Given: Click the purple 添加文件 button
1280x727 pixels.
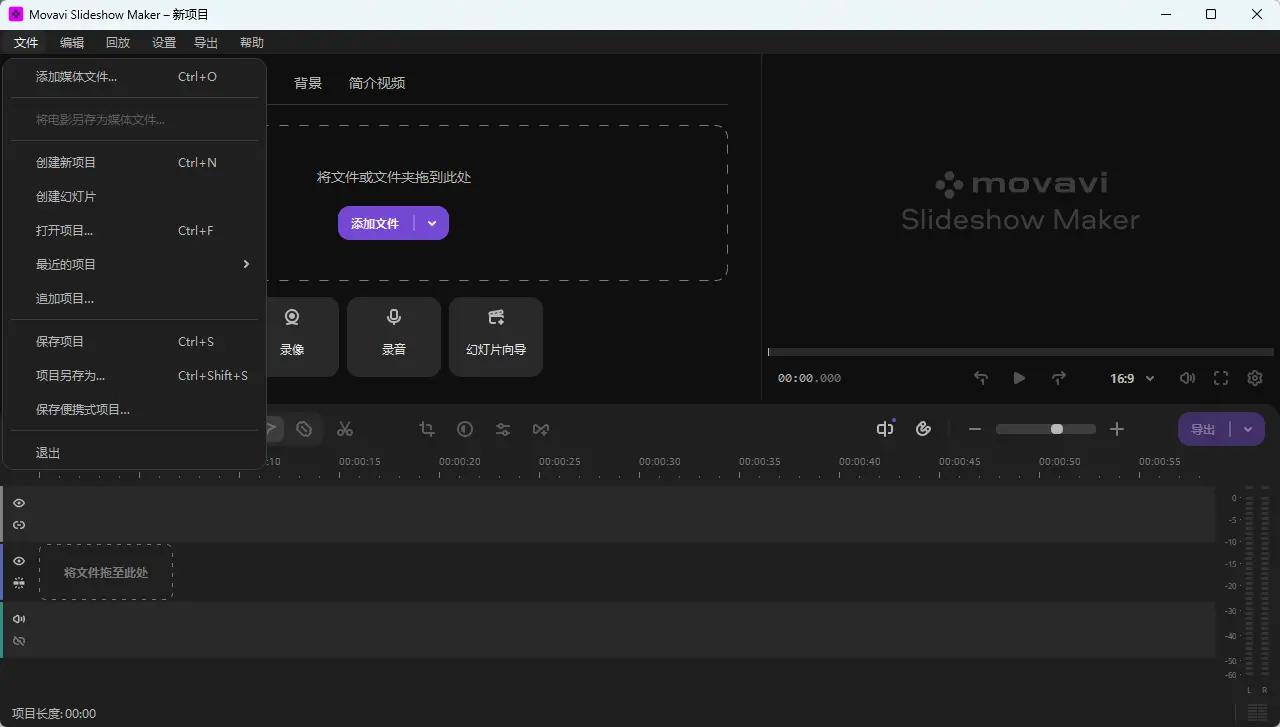Looking at the screenshot, I should click(376, 223).
